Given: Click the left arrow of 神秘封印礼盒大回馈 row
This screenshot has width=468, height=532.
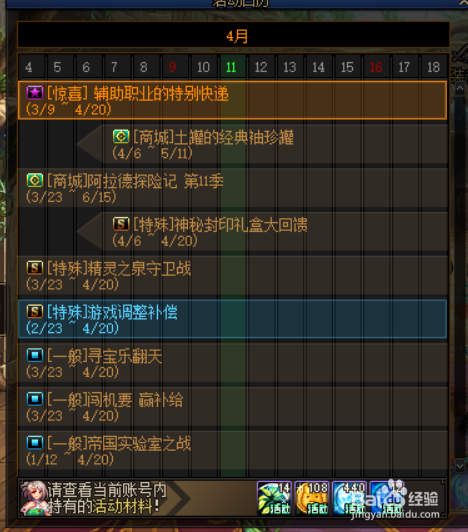Looking at the screenshot, I should pos(90,231).
